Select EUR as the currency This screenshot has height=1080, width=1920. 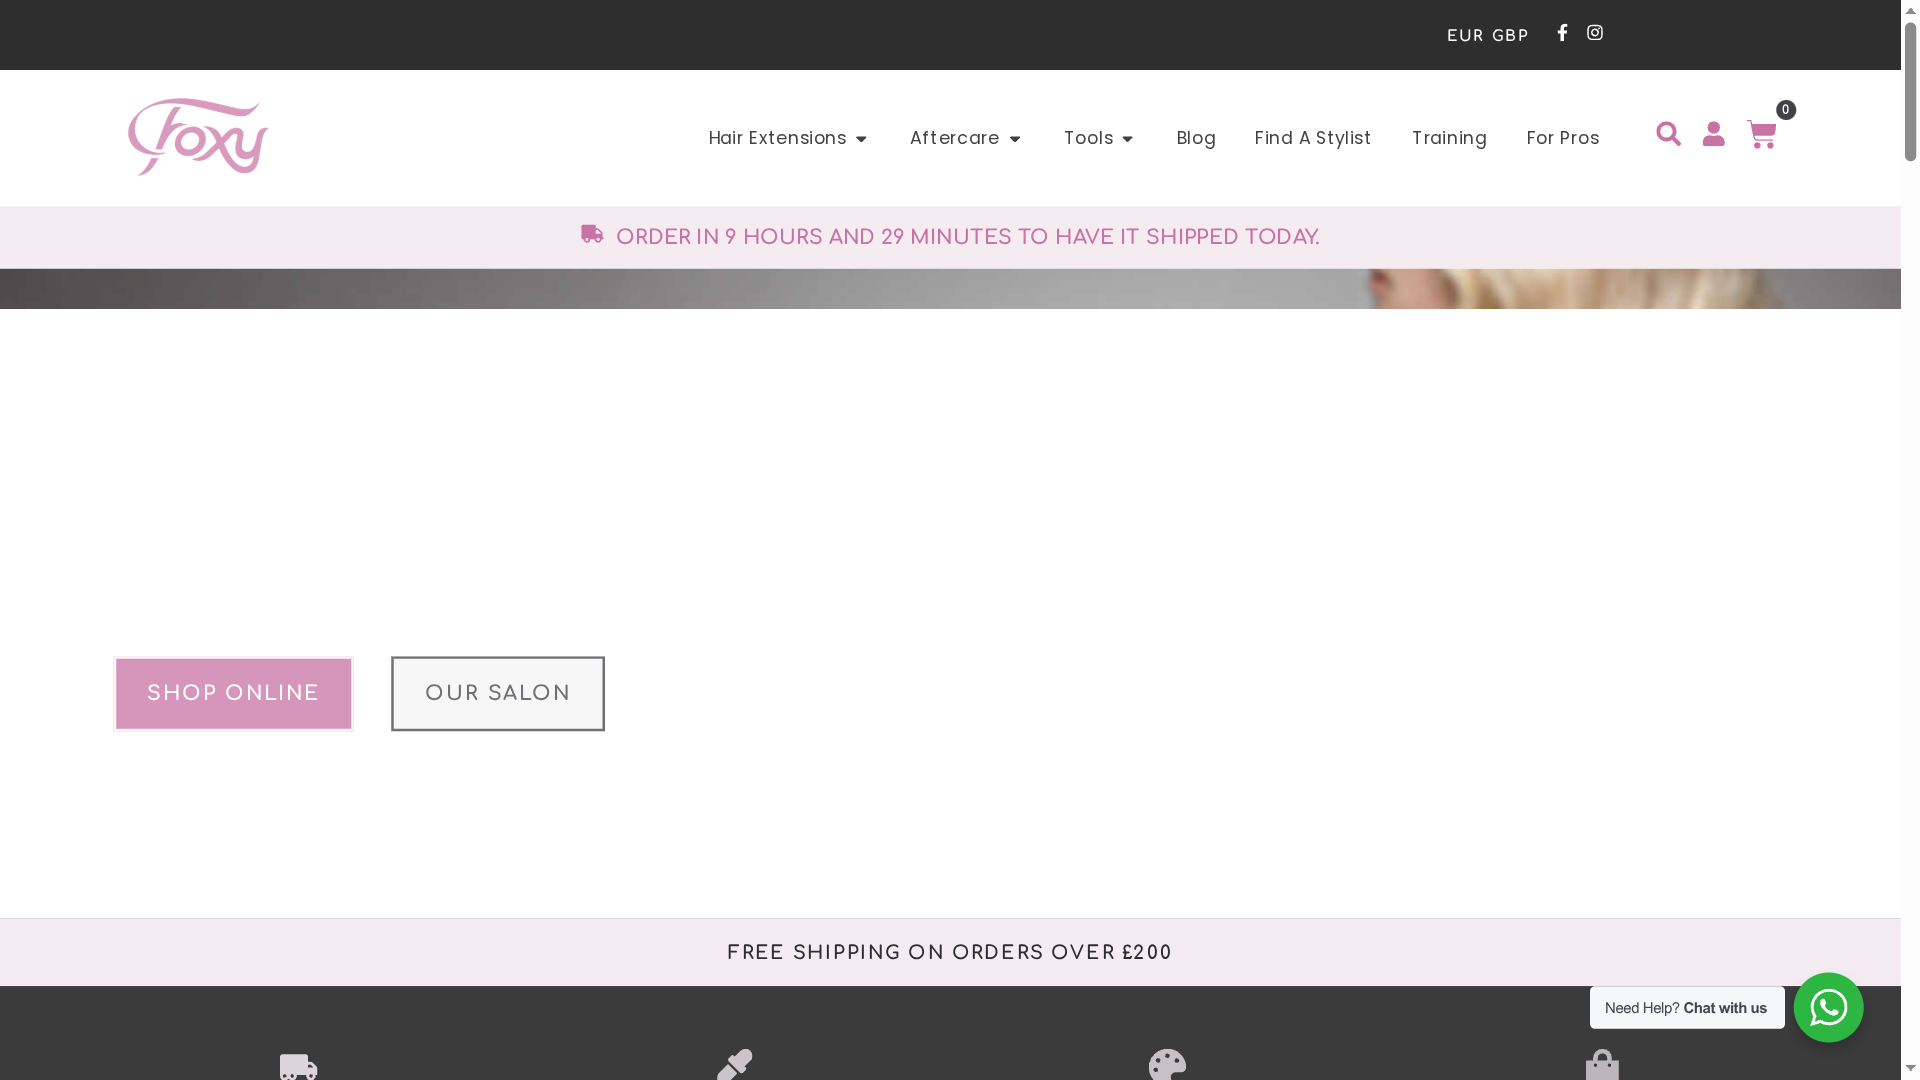tap(1464, 35)
